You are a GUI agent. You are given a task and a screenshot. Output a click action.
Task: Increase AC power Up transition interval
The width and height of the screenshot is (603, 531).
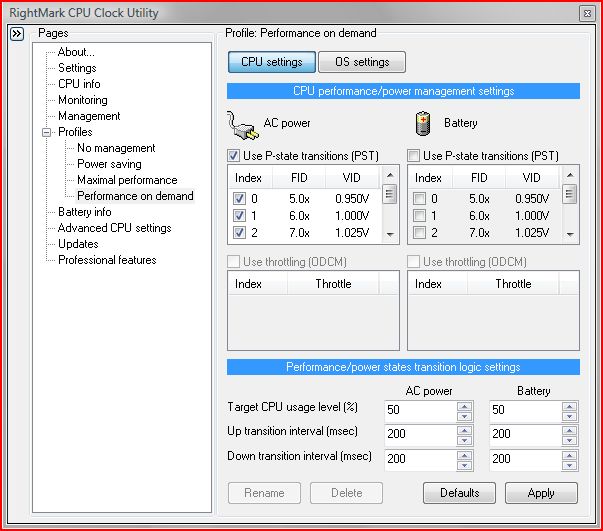[x=465, y=431]
